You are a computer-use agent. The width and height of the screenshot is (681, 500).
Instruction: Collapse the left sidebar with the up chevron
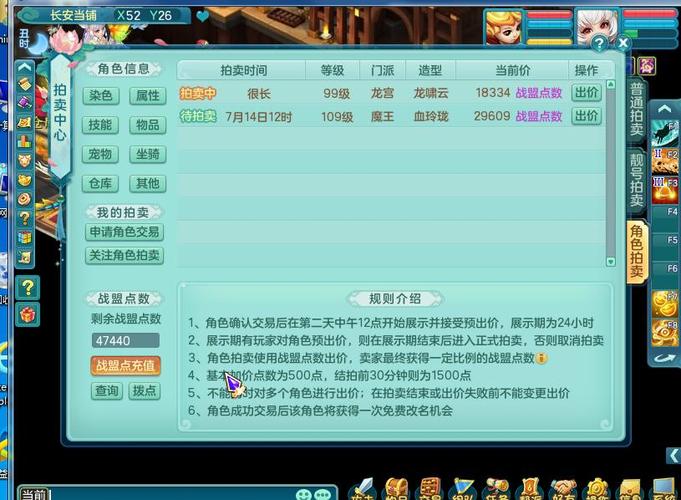coord(24,67)
